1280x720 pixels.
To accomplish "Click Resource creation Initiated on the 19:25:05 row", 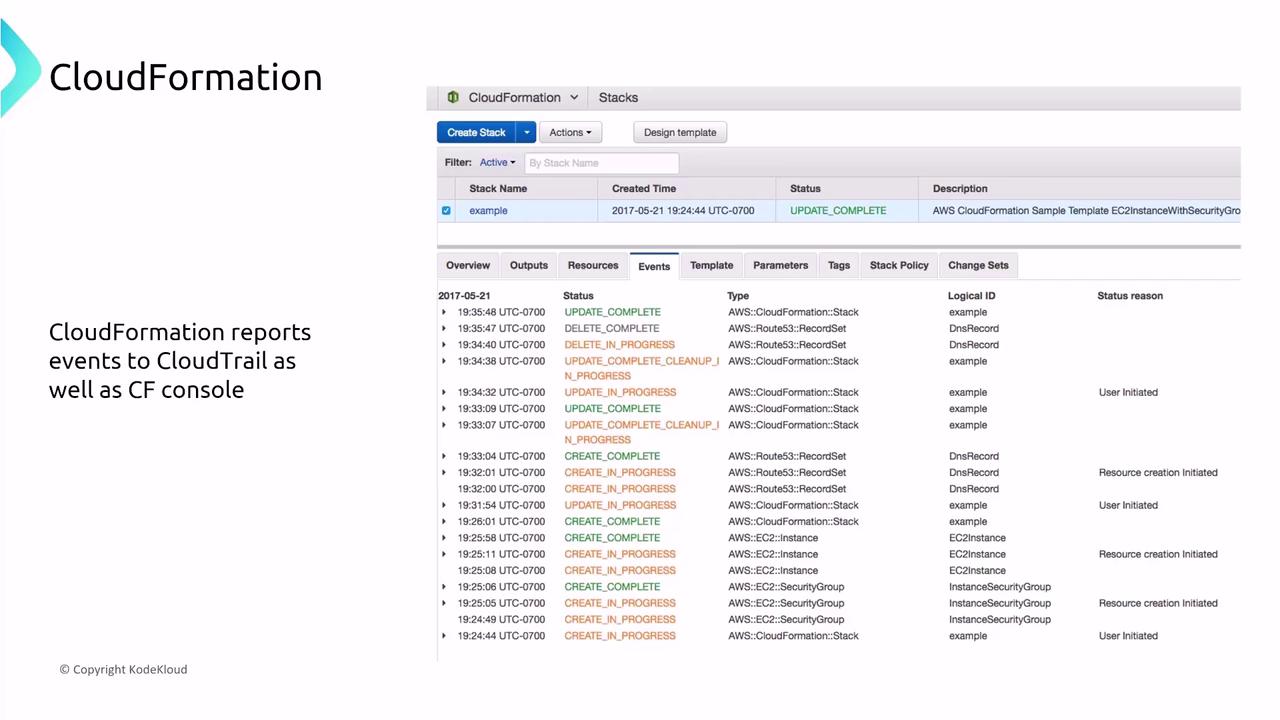I will [1158, 603].
